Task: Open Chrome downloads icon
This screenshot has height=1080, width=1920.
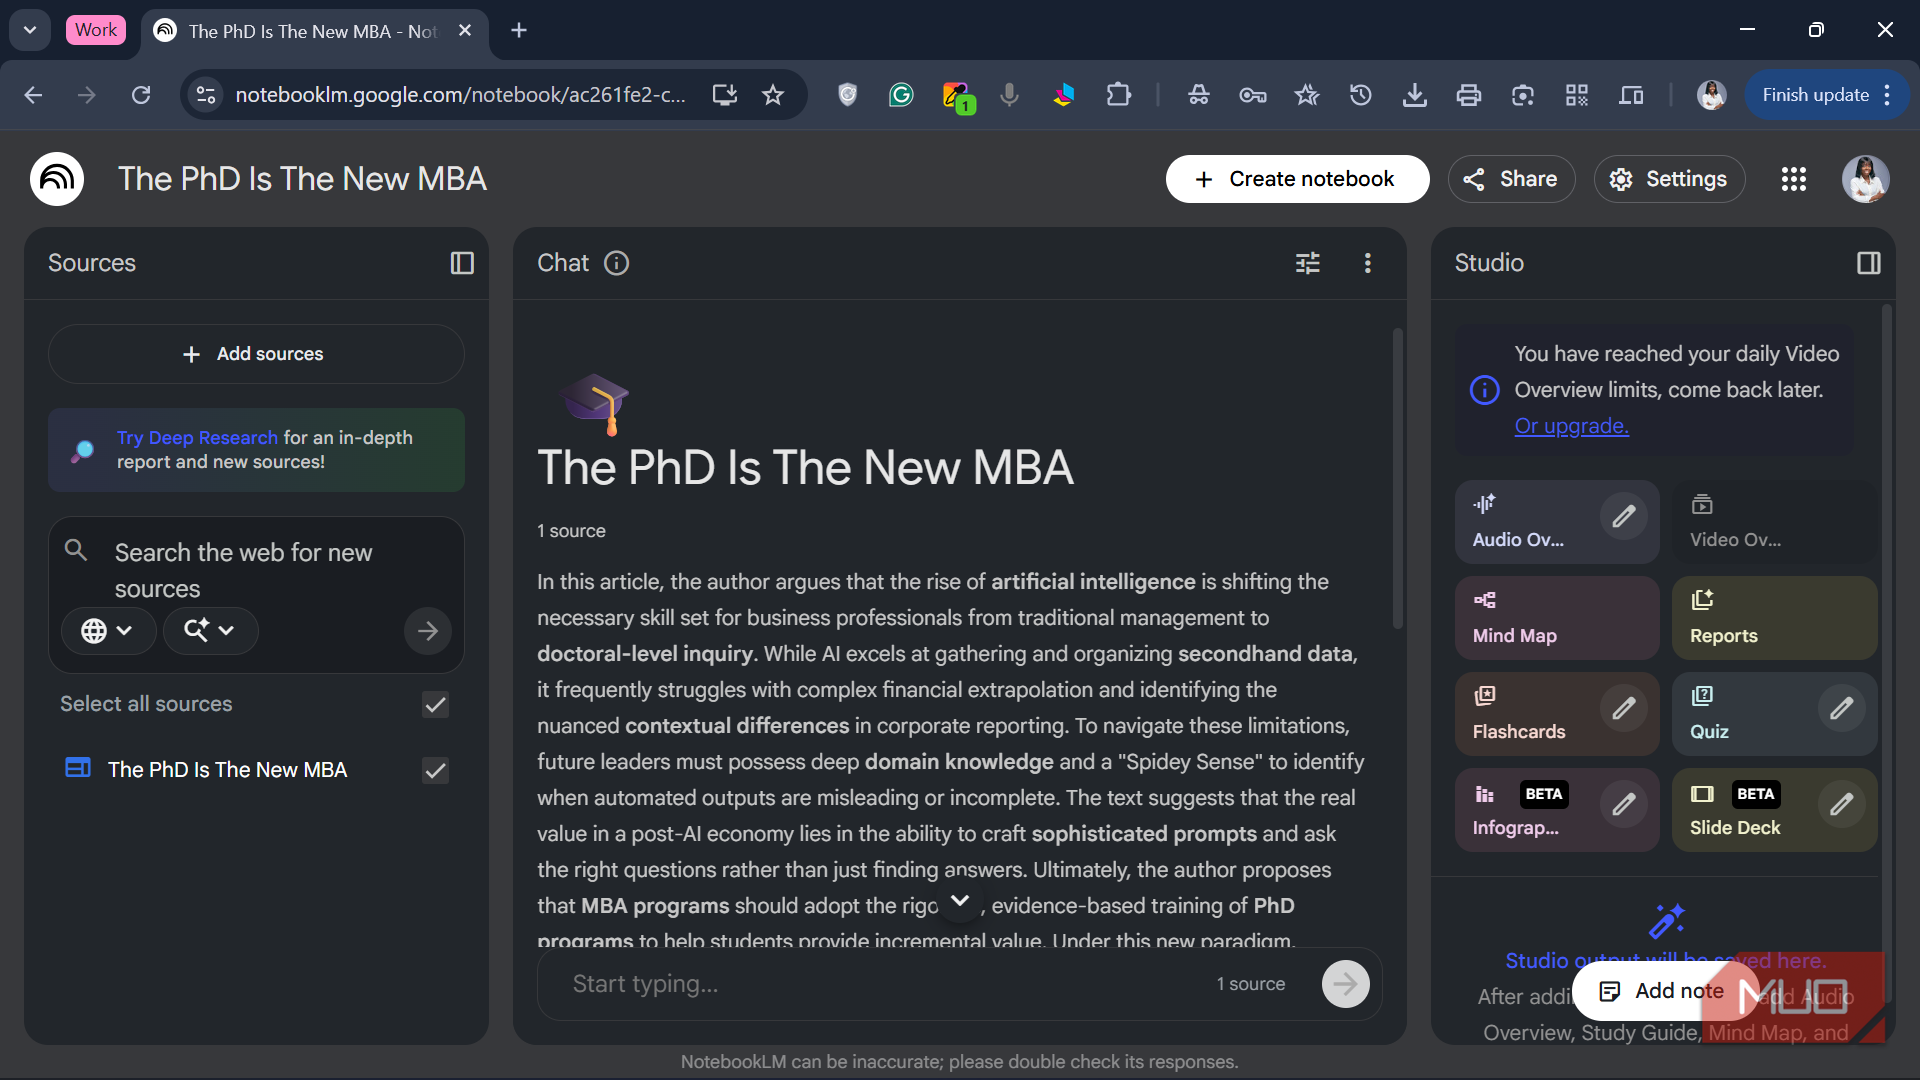Action: tap(1414, 95)
